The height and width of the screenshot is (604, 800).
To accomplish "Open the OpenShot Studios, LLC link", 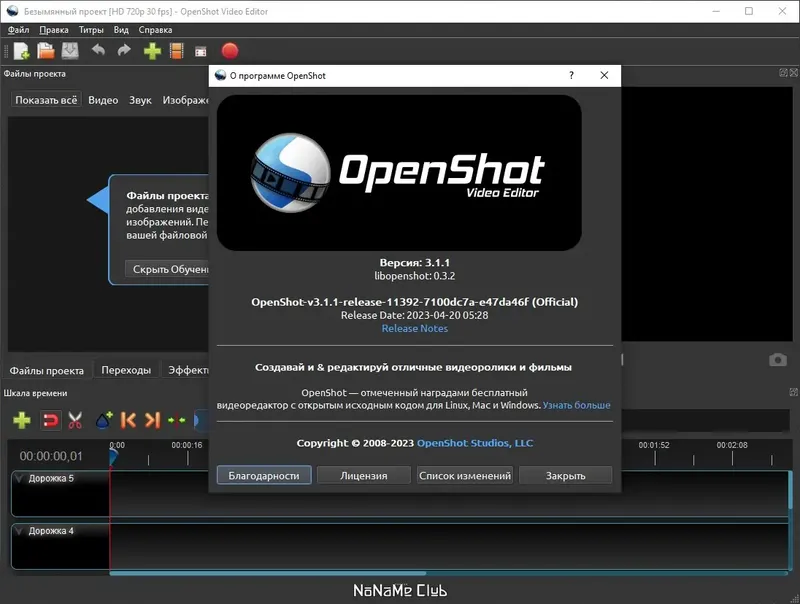I will [x=475, y=443].
